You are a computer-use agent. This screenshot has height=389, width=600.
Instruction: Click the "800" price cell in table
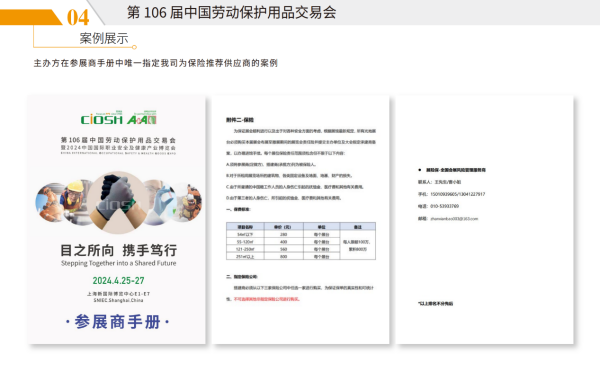pos(284,257)
